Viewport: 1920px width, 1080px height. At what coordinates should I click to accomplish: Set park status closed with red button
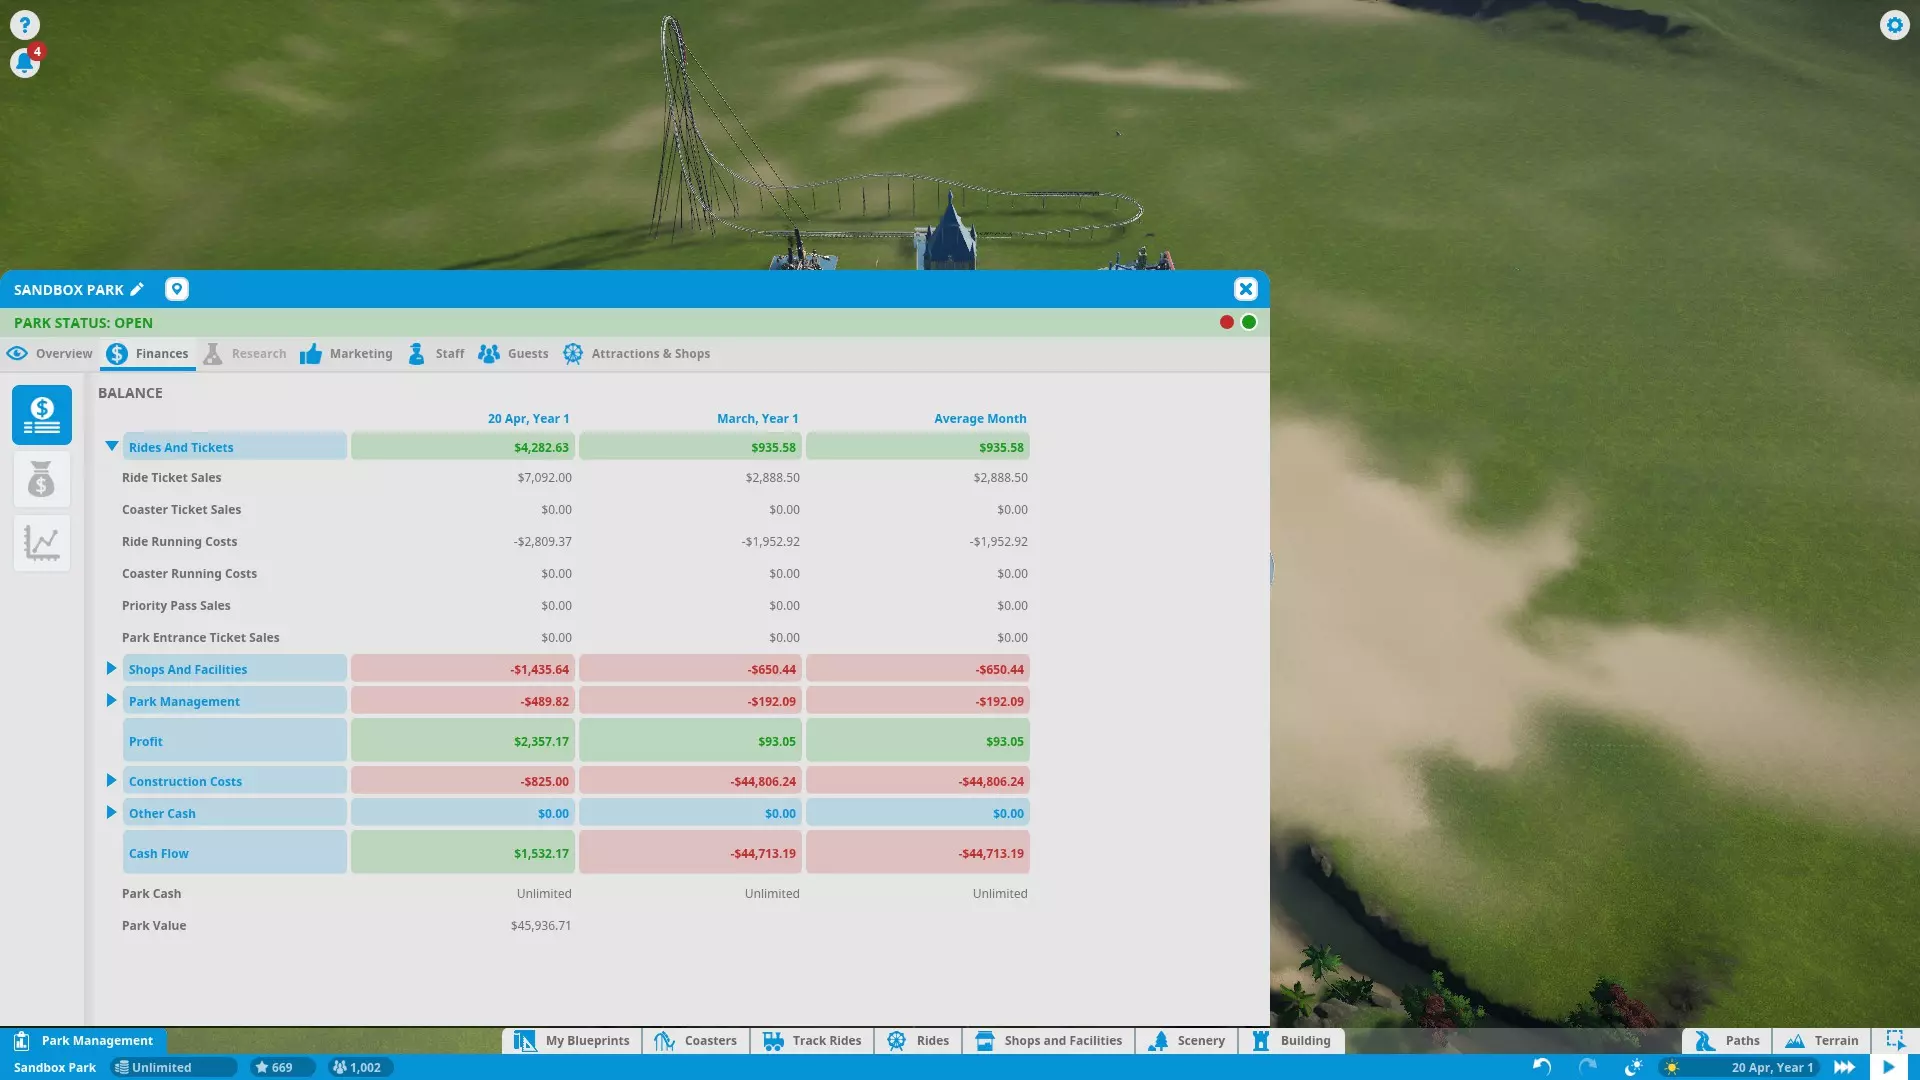click(1226, 322)
